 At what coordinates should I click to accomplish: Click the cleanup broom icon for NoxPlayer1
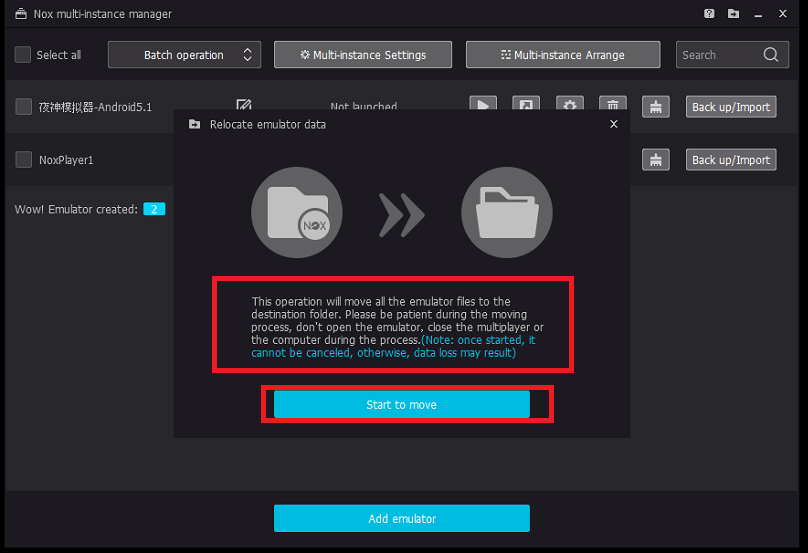click(x=655, y=159)
